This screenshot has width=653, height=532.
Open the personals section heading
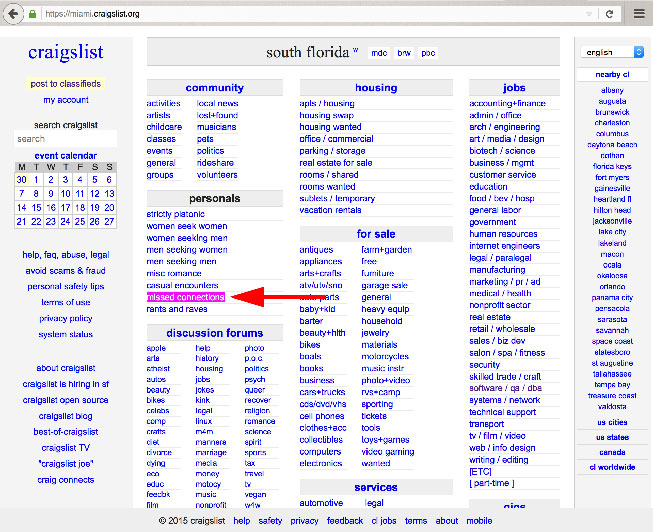click(x=214, y=198)
